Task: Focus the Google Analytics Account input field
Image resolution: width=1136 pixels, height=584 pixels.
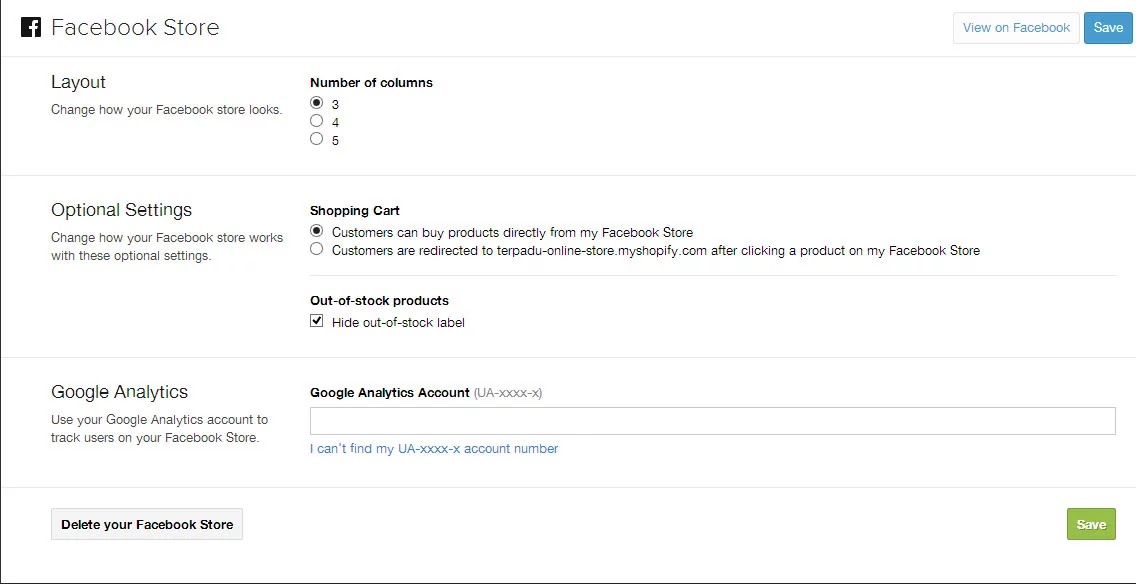Action: [712, 421]
